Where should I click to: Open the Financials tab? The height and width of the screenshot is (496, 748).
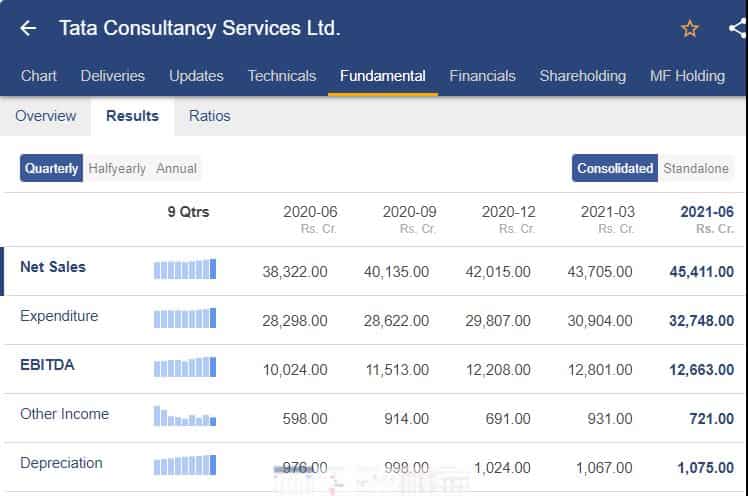(x=482, y=76)
